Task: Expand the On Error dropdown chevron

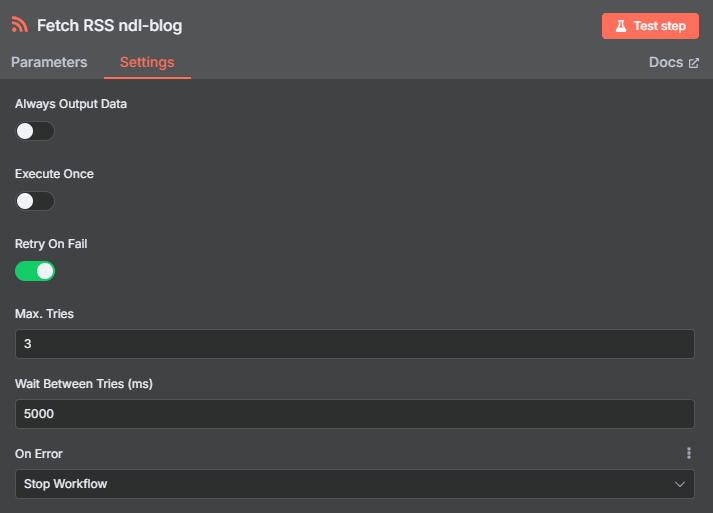Action: coord(680,484)
